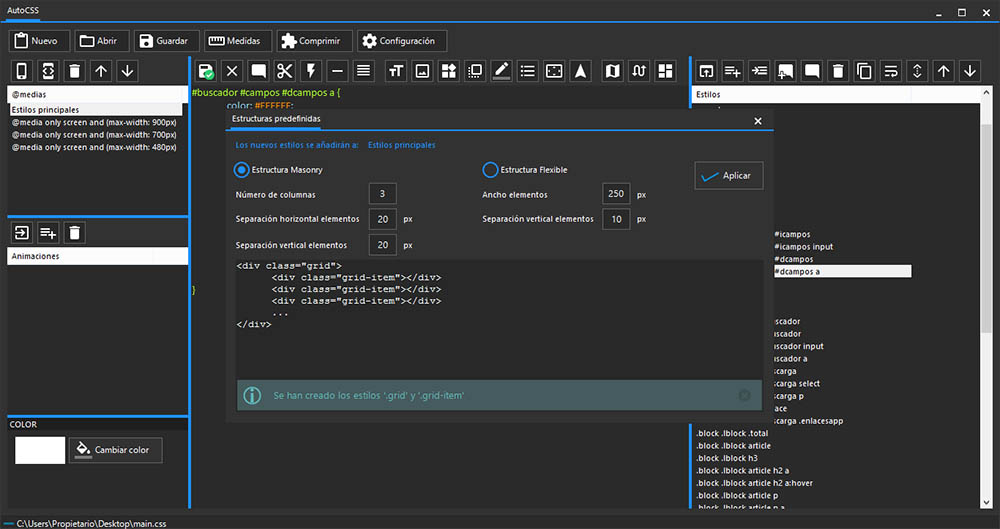The height and width of the screenshot is (529, 1000).
Task: Click the Nuevo button
Action: pyautogui.click(x=40, y=41)
